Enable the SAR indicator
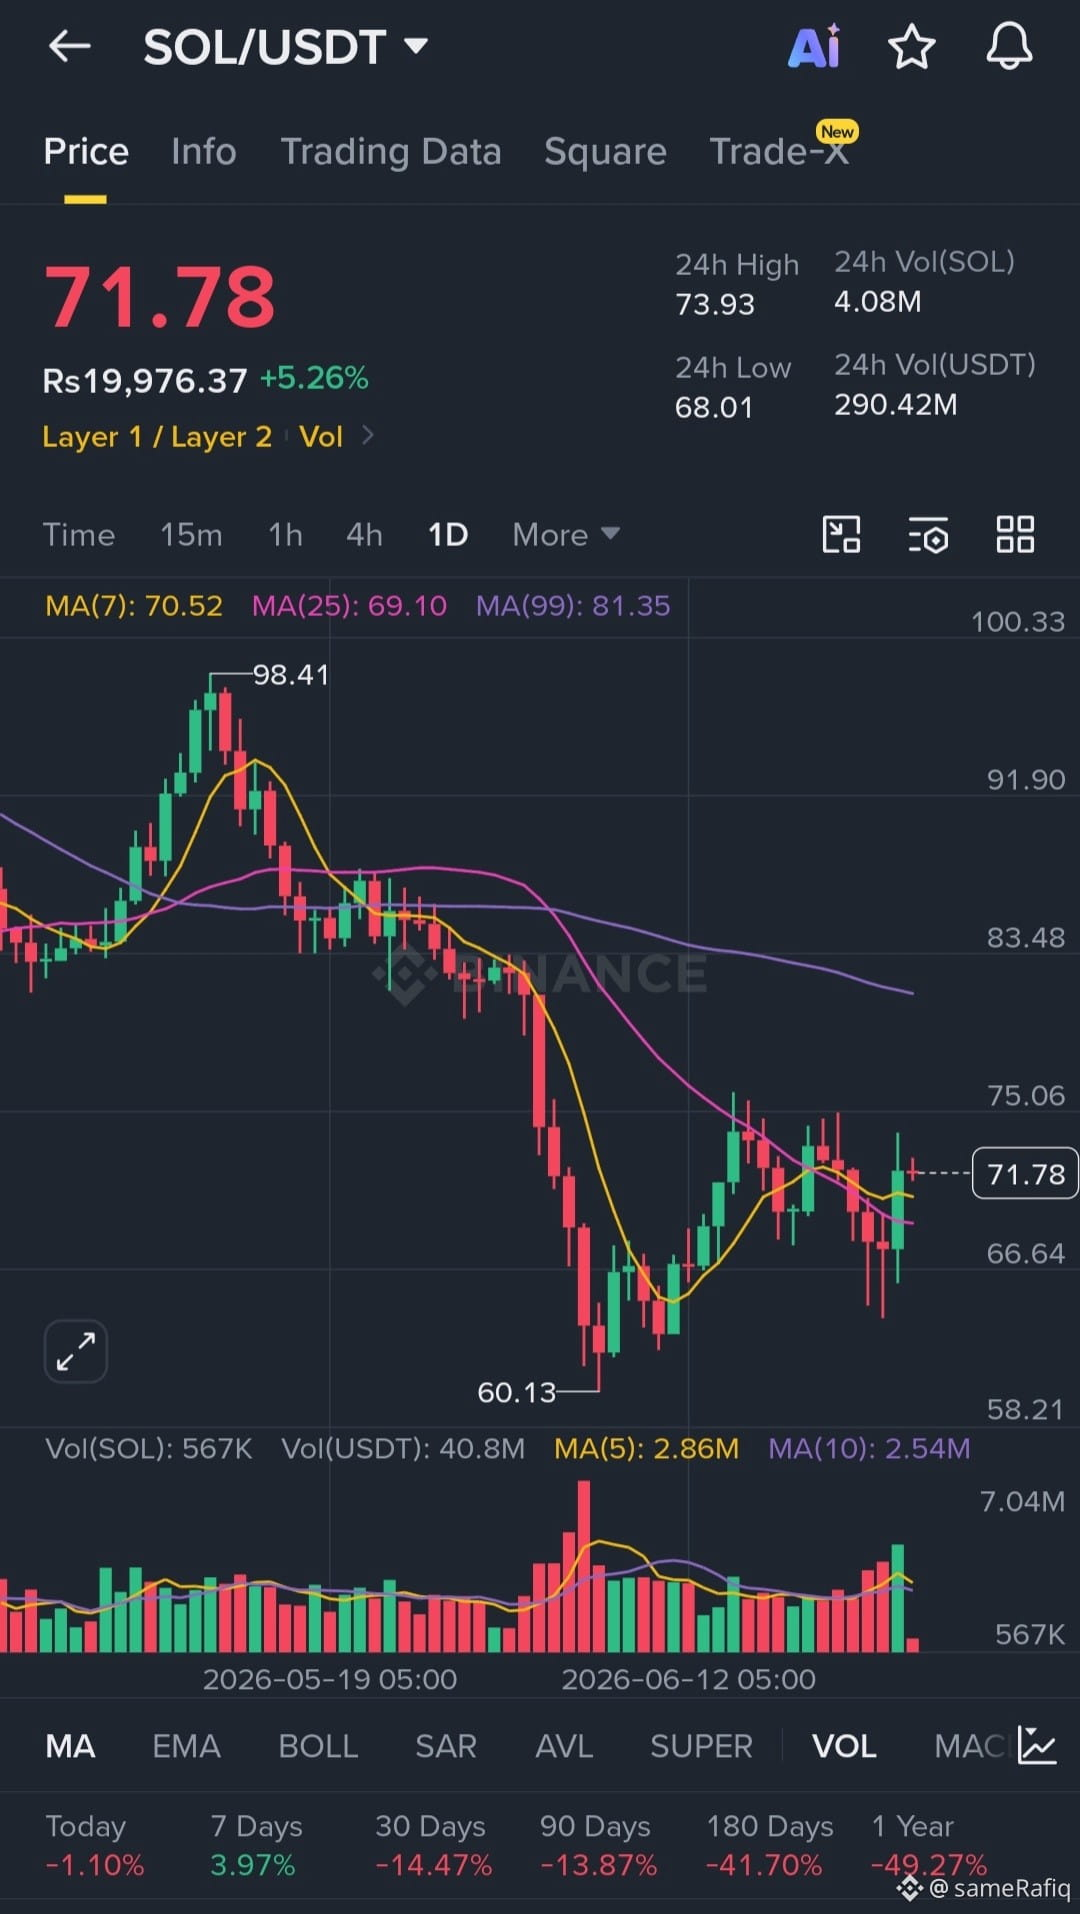The width and height of the screenshot is (1080, 1914). pos(446,1746)
